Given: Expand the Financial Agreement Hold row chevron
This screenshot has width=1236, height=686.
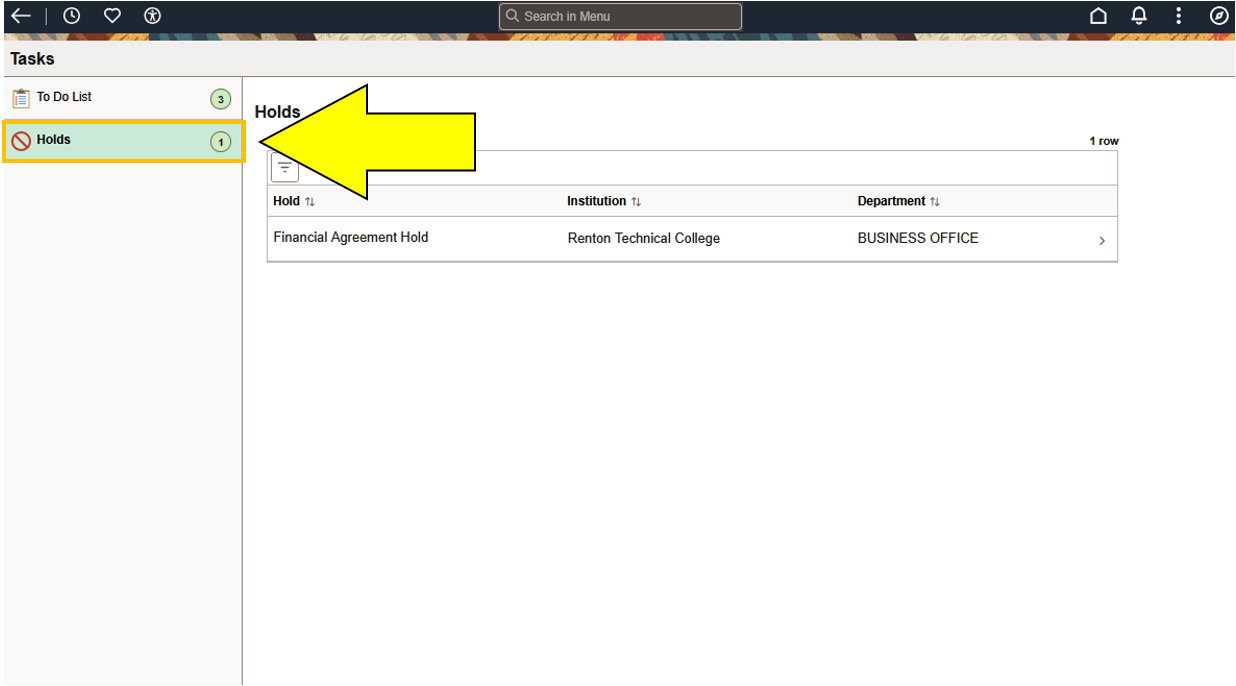Looking at the screenshot, I should (x=1102, y=240).
